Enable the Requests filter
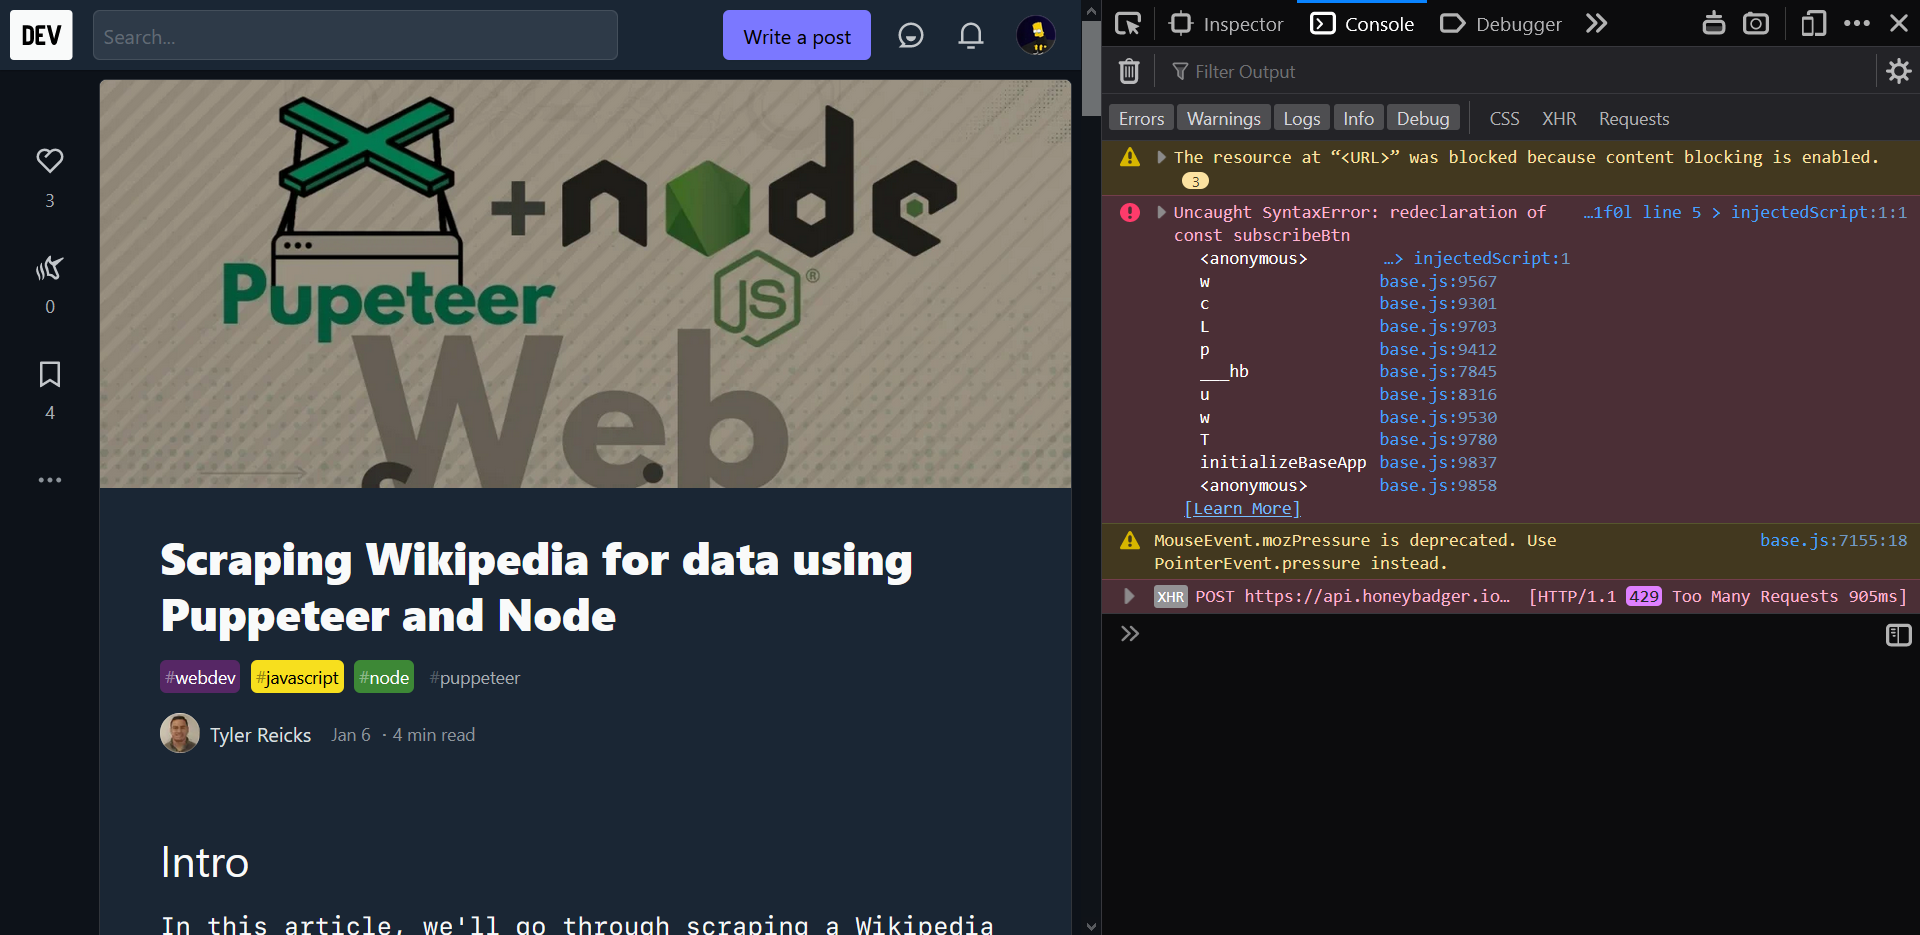Viewport: 1920px width, 935px height. point(1633,118)
